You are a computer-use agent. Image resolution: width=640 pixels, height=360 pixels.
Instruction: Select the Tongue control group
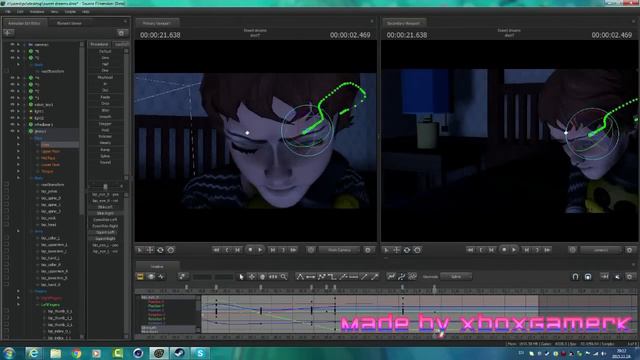coord(47,171)
